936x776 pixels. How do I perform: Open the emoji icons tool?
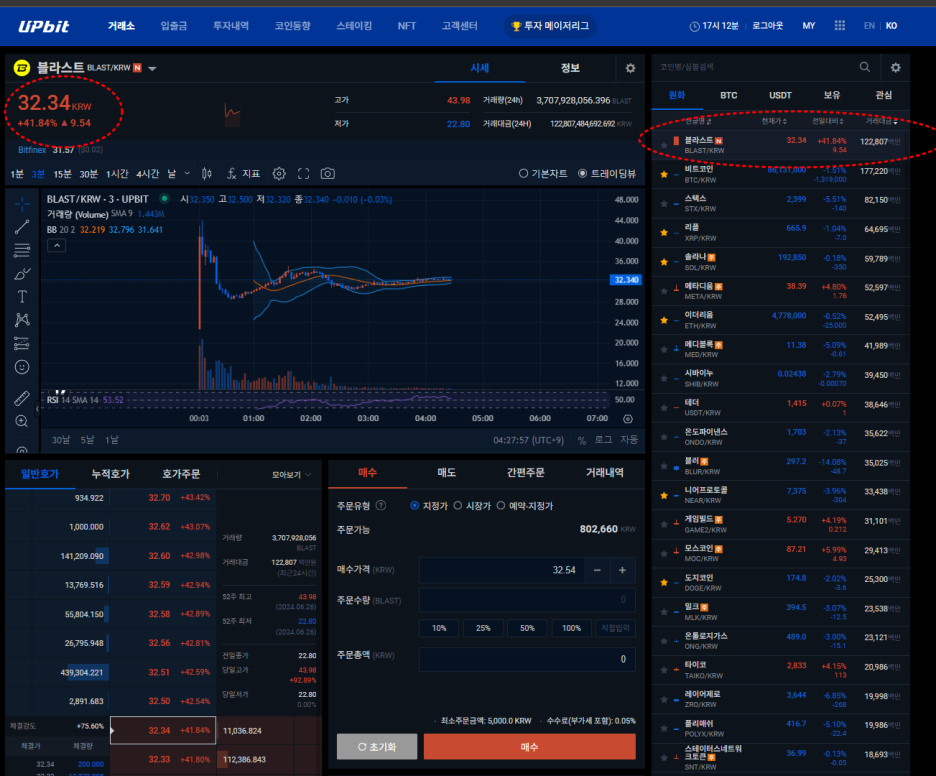coord(22,367)
